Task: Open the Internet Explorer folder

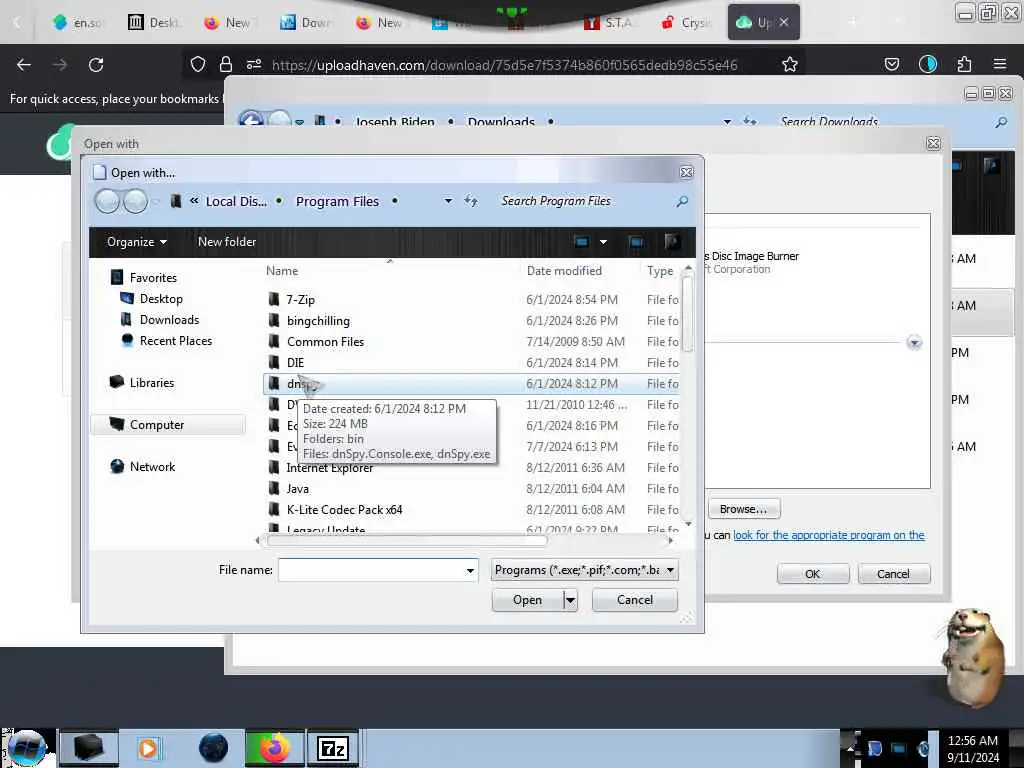Action: click(x=330, y=468)
